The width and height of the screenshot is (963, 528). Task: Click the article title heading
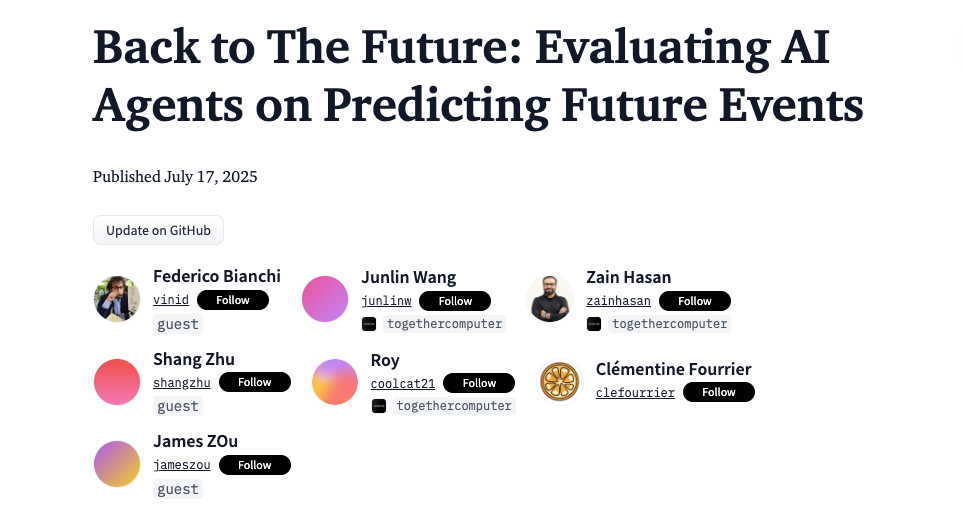(478, 76)
